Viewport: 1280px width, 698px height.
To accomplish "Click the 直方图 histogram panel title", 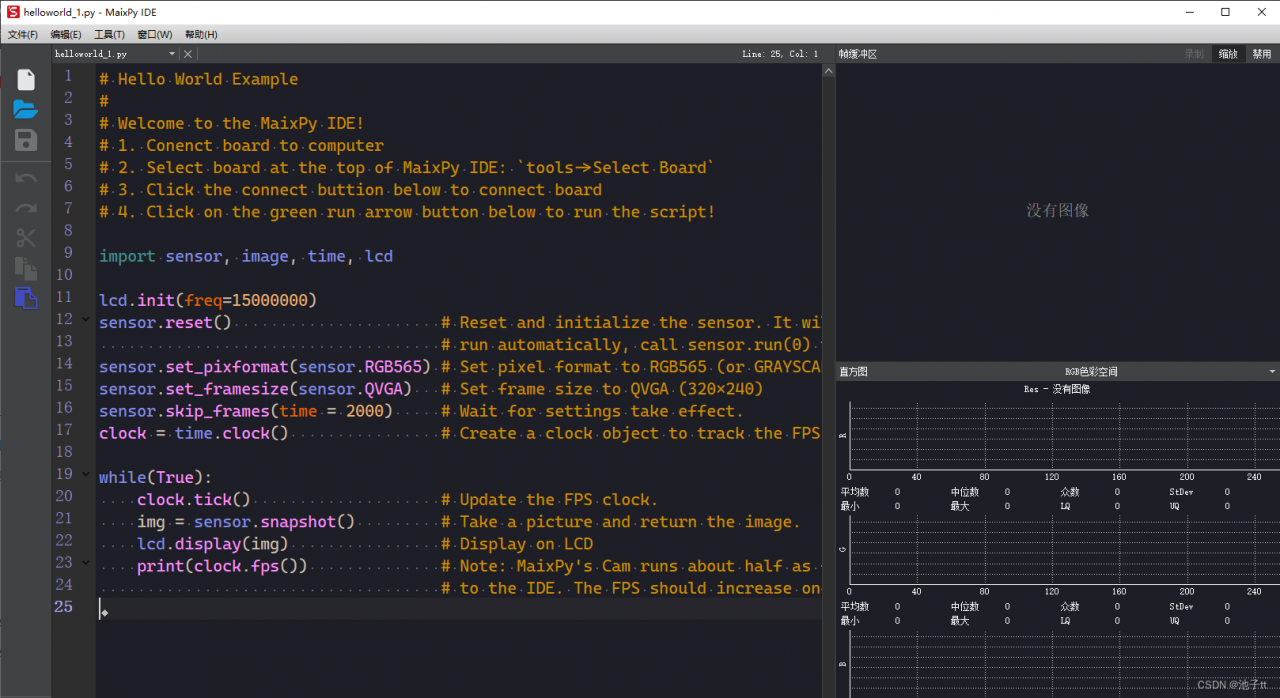I will 853,371.
